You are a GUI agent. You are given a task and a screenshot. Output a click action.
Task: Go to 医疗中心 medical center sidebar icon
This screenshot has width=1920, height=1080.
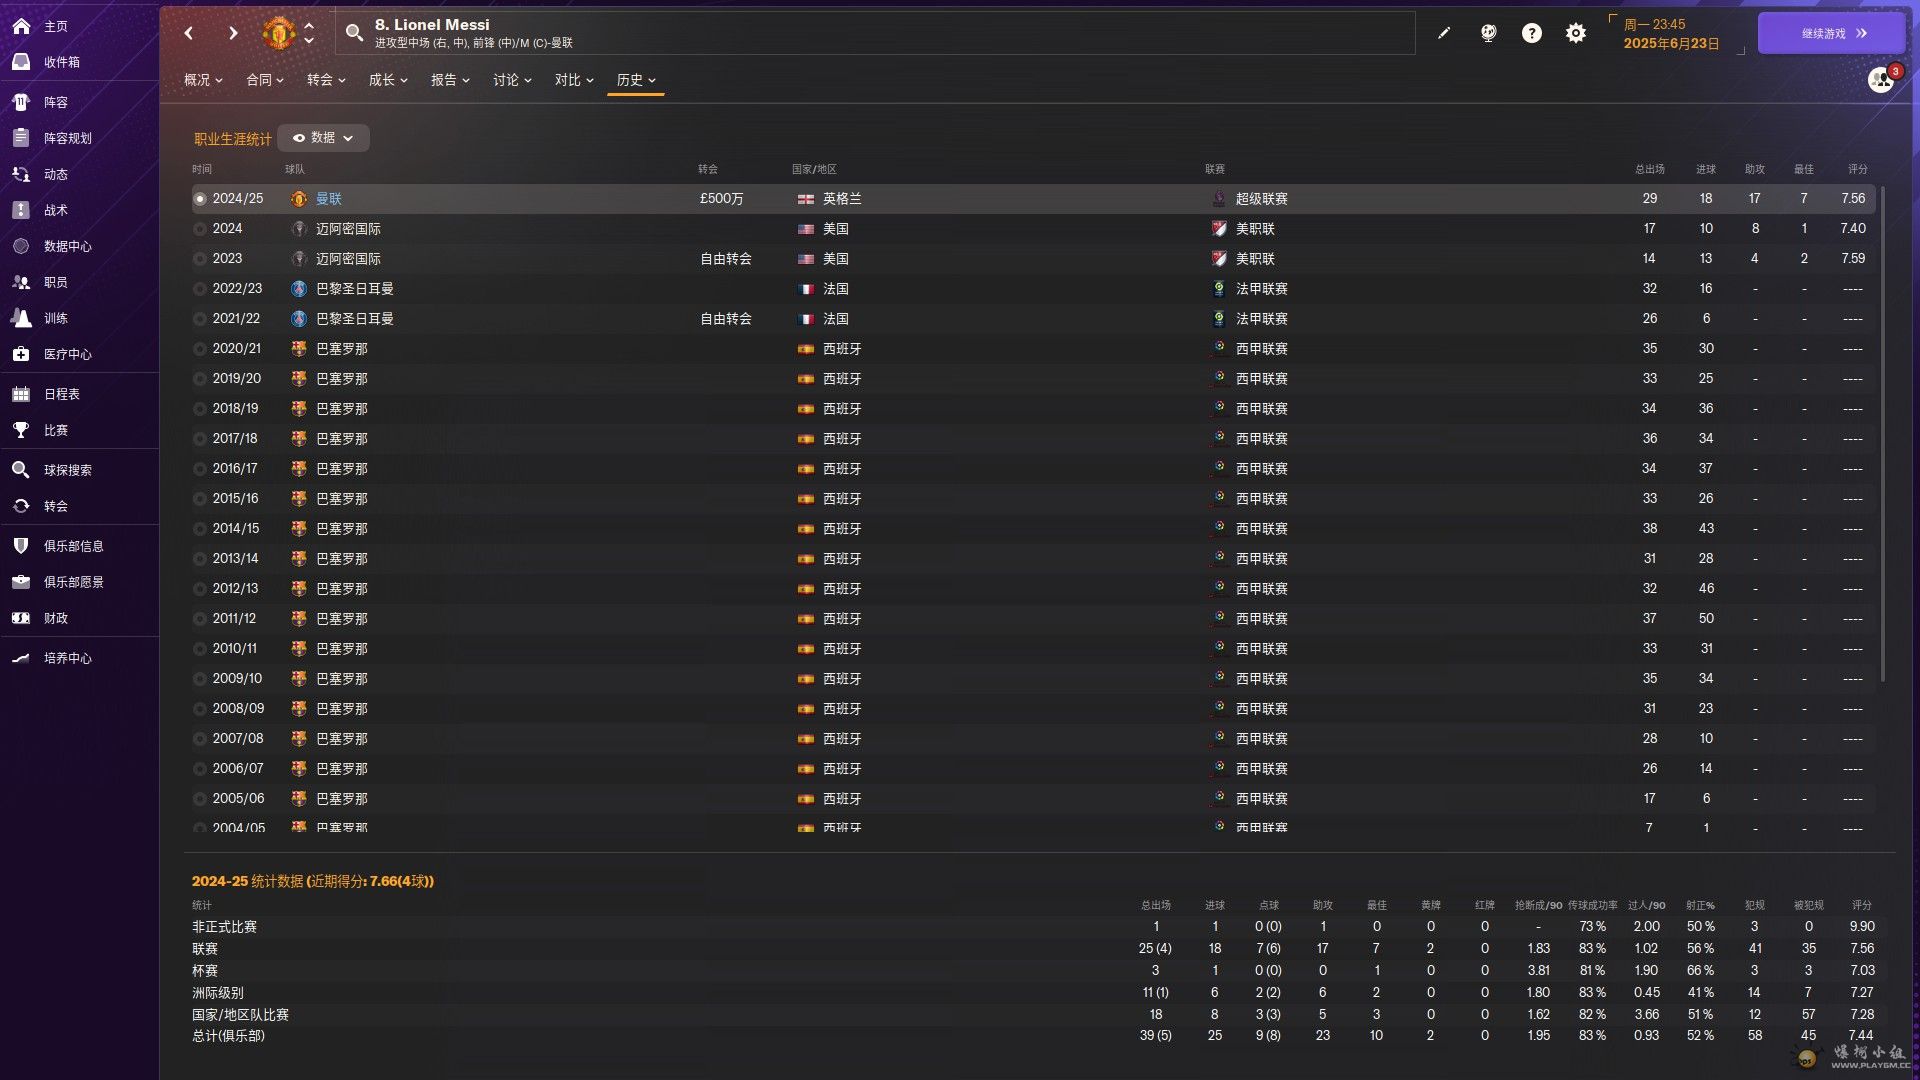pos(21,354)
